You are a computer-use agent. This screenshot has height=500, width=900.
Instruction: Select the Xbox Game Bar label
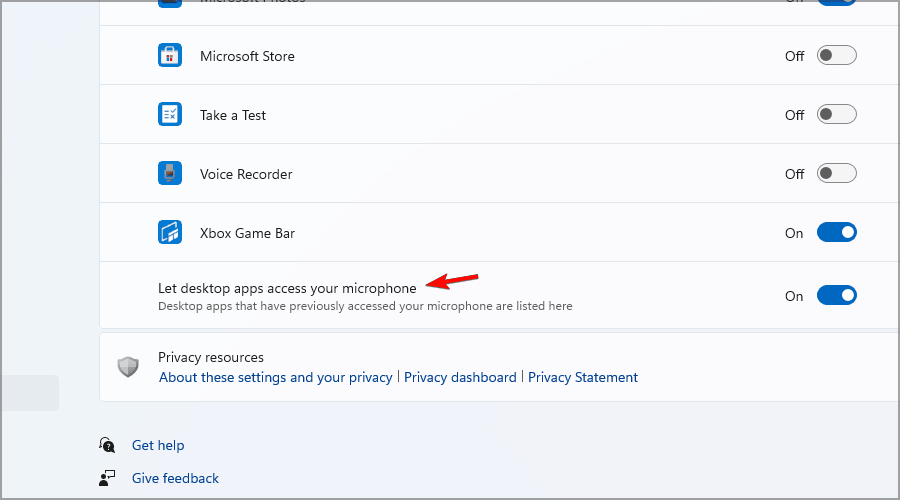click(x=247, y=233)
